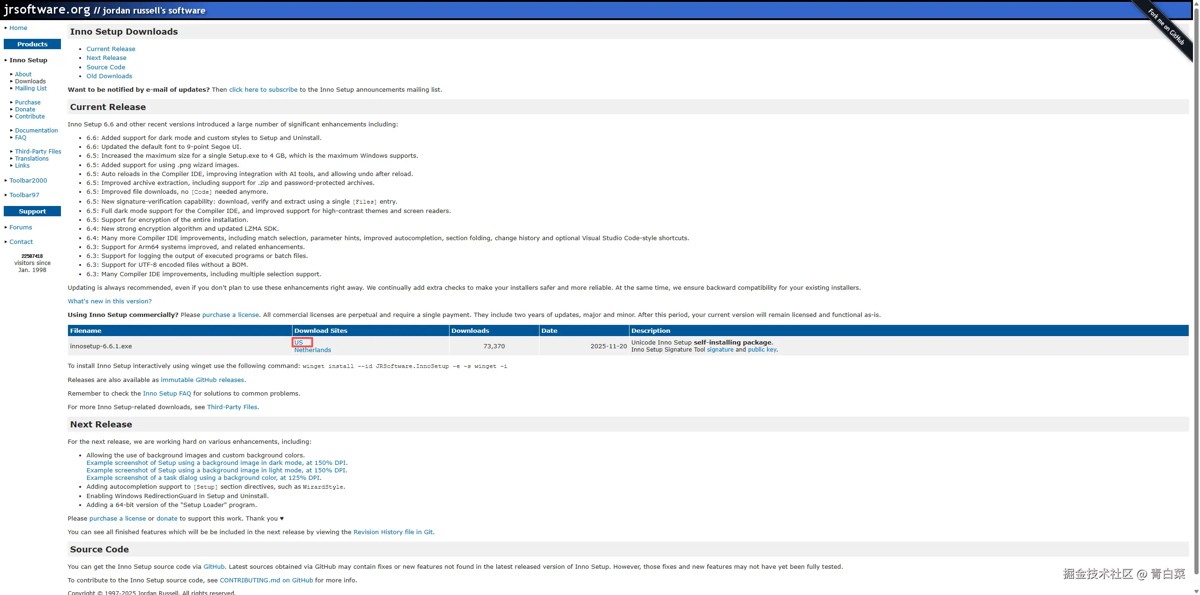Open the FAQ link in the sidebar

click(20, 137)
